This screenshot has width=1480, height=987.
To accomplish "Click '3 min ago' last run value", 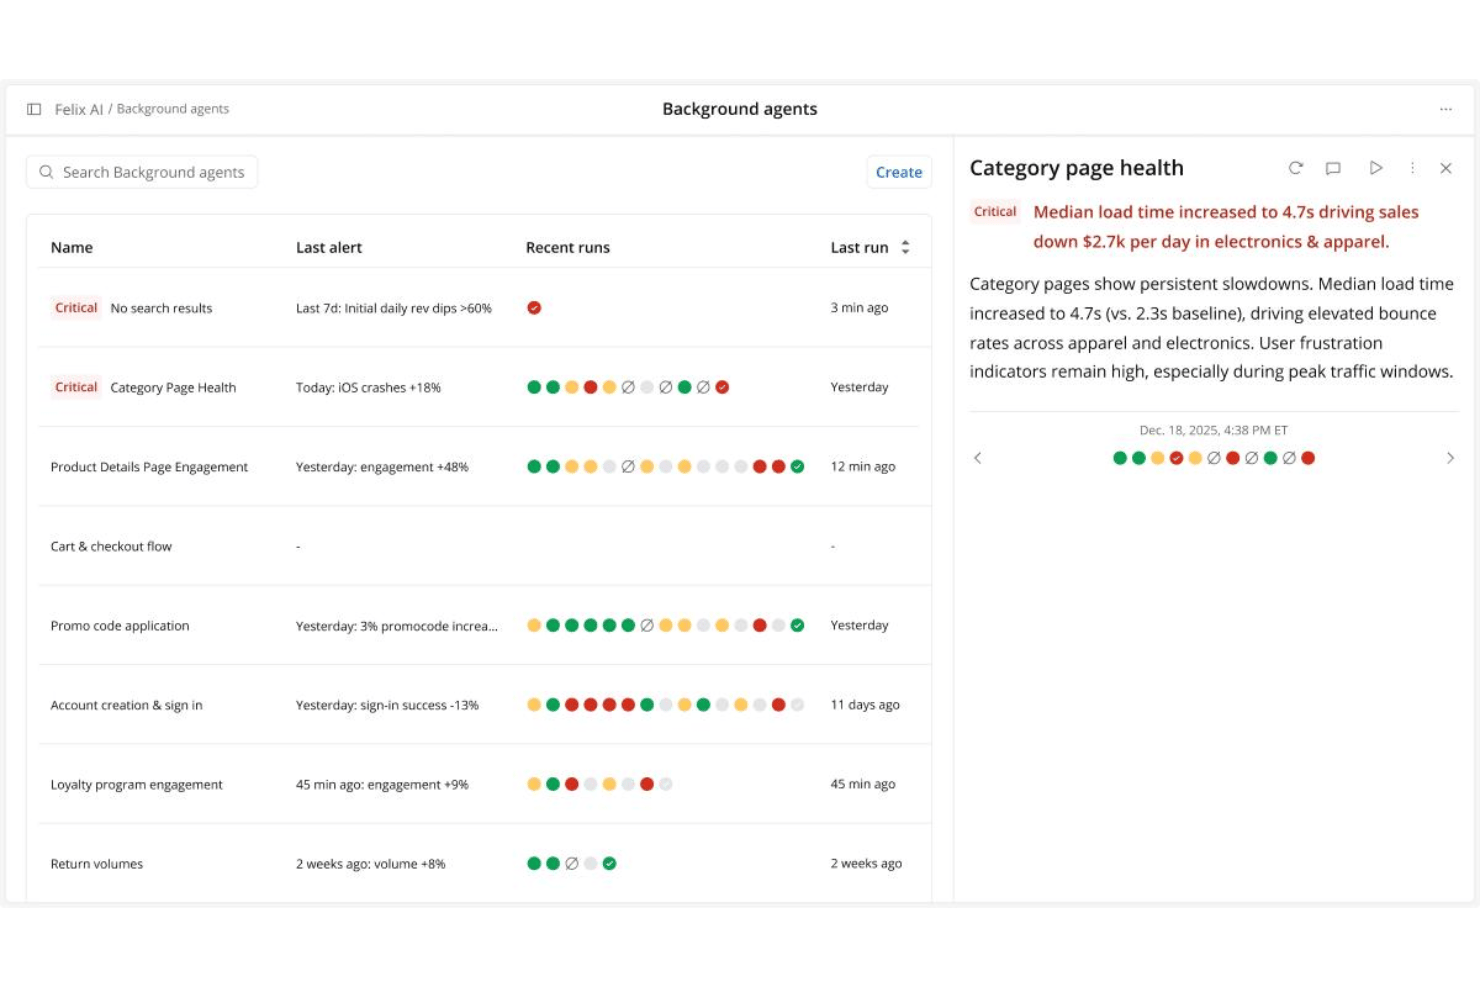I will 859,308.
